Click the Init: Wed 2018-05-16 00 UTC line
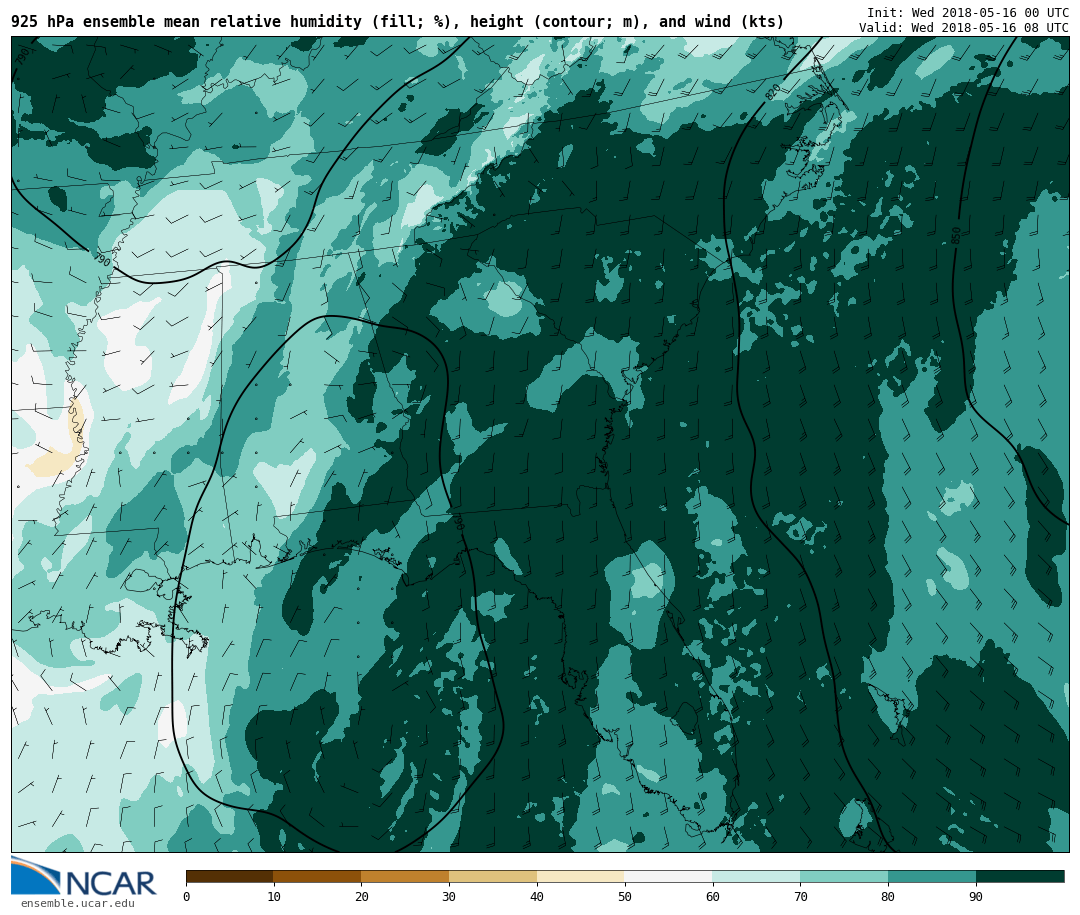Viewport: 1080px width, 915px height. pyautogui.click(x=968, y=12)
